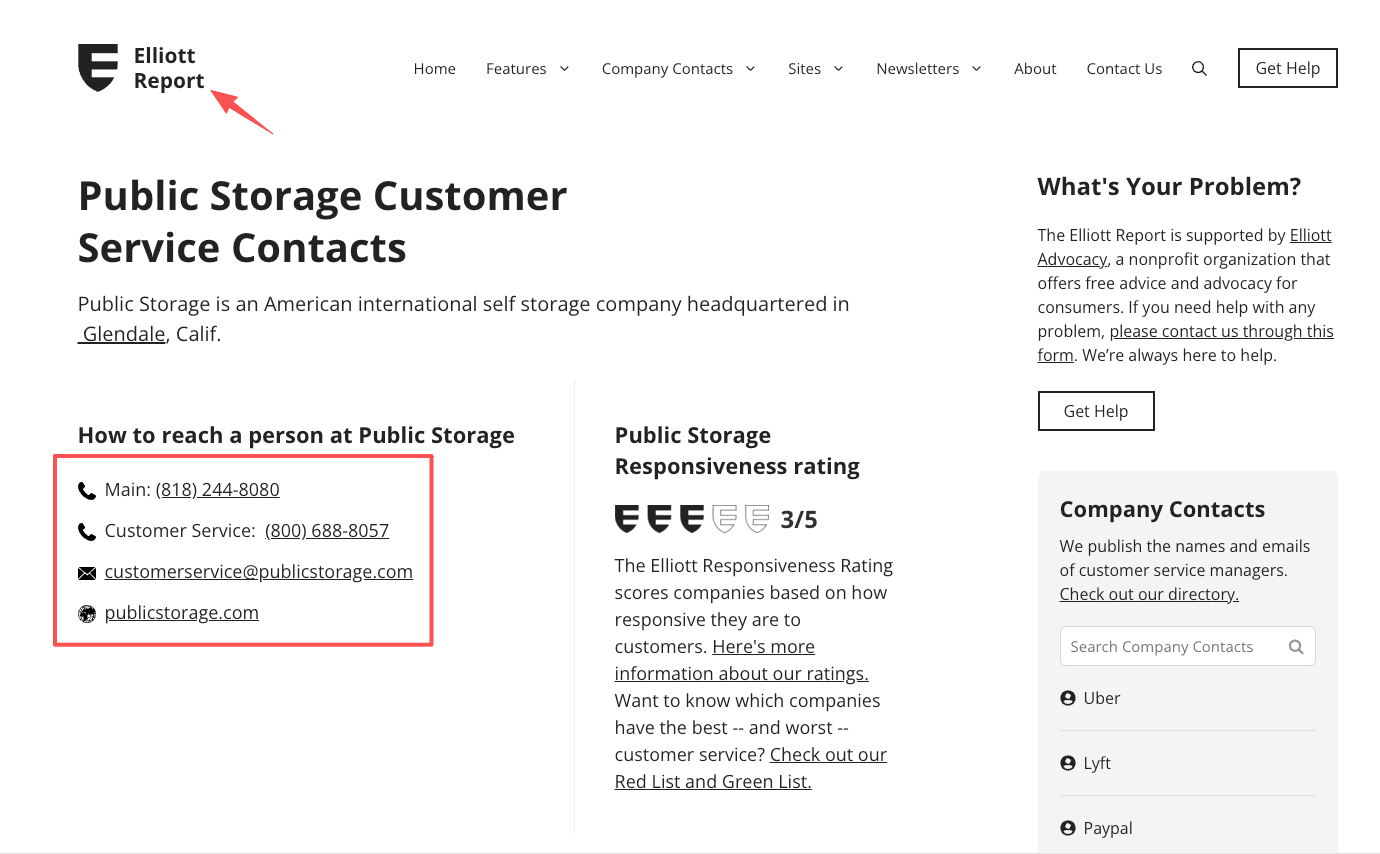Click the magnifier in the Company Contacts search box
The height and width of the screenshot is (854, 1380).
tap(1296, 646)
